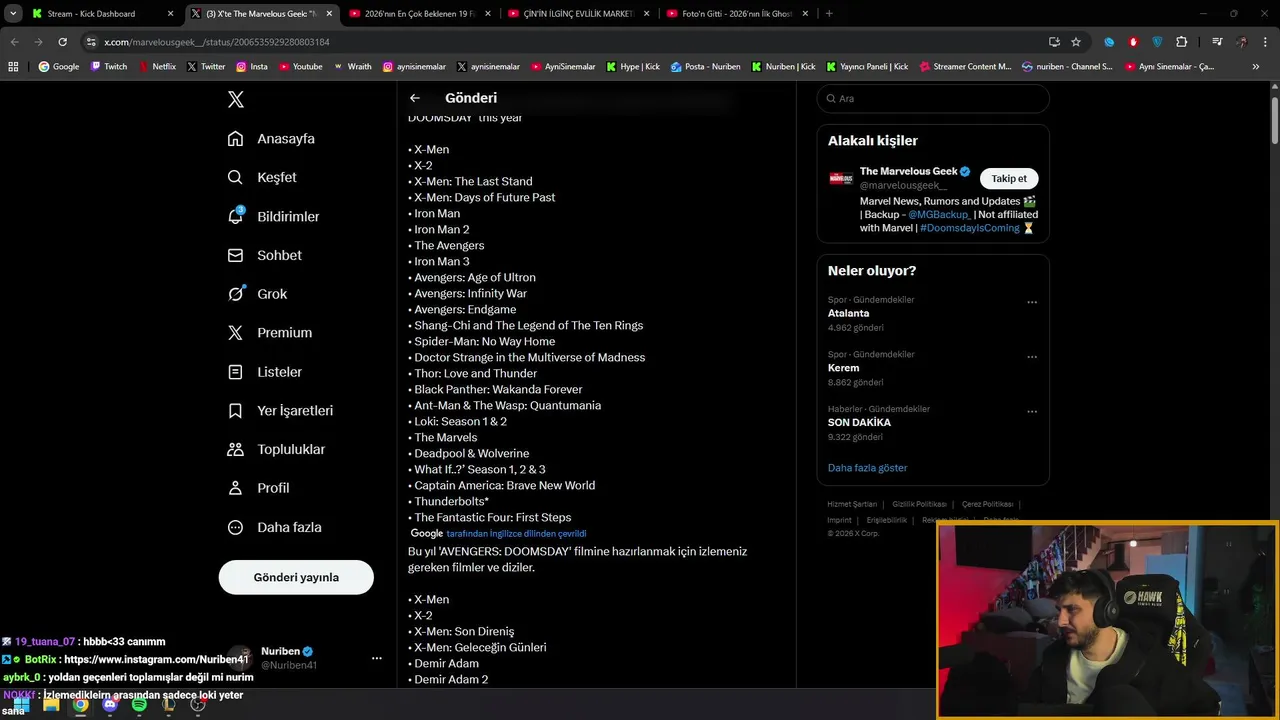
Task: Open Sohbet messages
Action: [264, 255]
